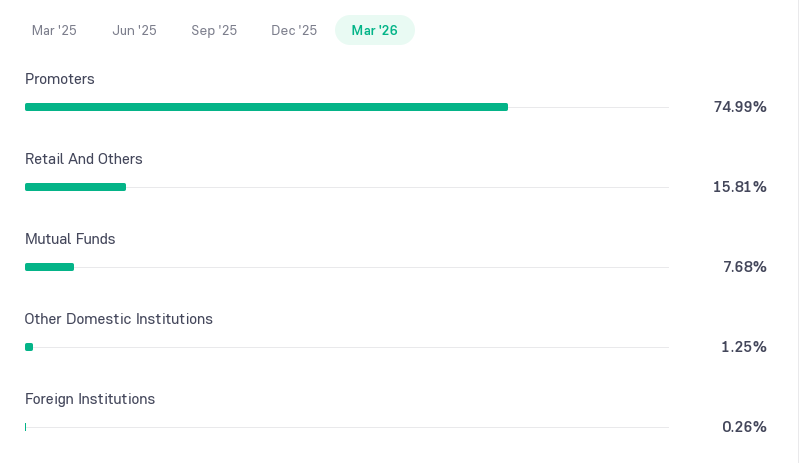The width and height of the screenshot is (799, 463).
Task: Select the 0.26% foreign institutions value
Action: [x=744, y=427]
